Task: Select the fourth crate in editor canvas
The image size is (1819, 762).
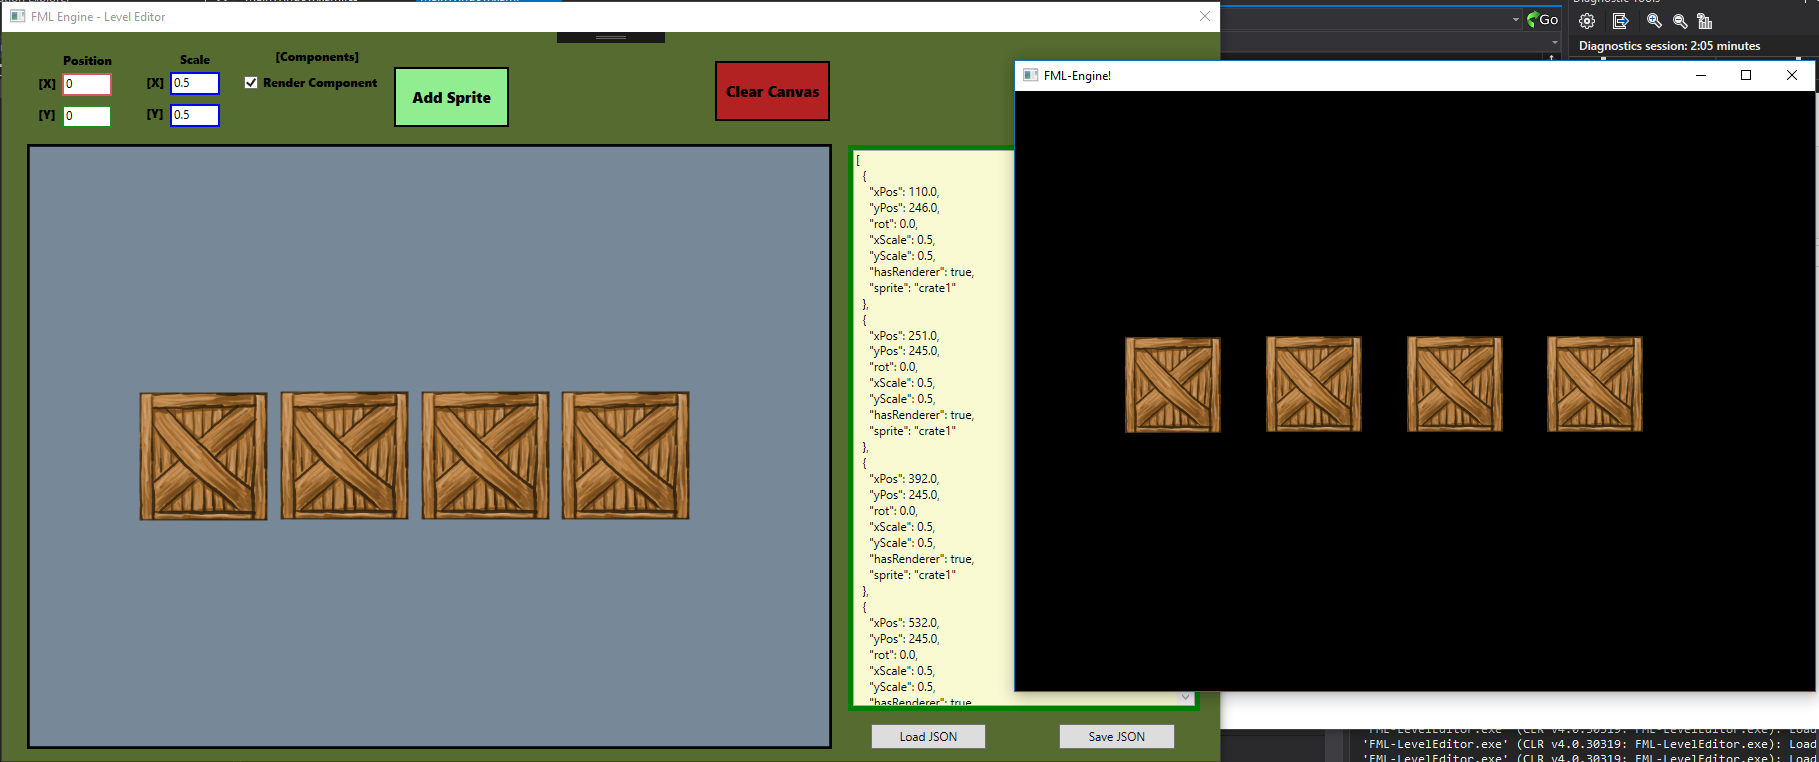Action: (625, 456)
